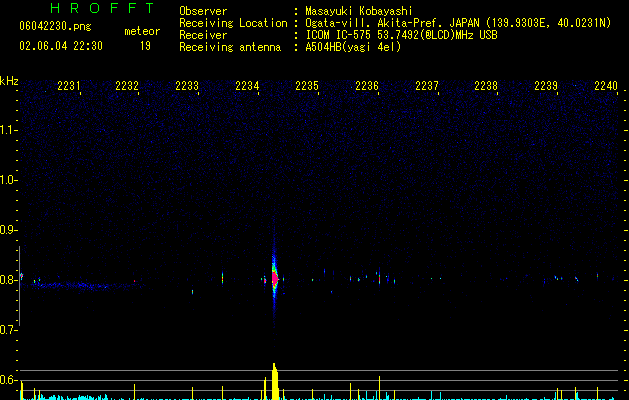
Task: Click the 2231 time marker
Action: pyautogui.click(x=69, y=86)
